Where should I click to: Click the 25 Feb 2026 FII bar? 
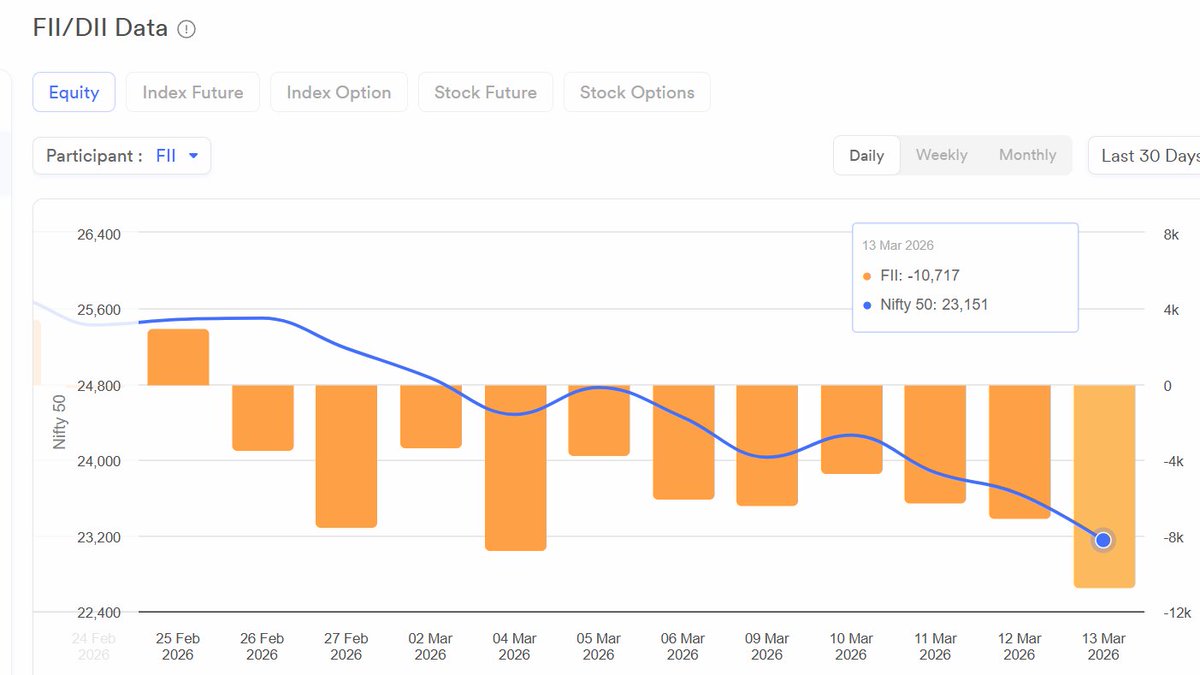pos(178,357)
